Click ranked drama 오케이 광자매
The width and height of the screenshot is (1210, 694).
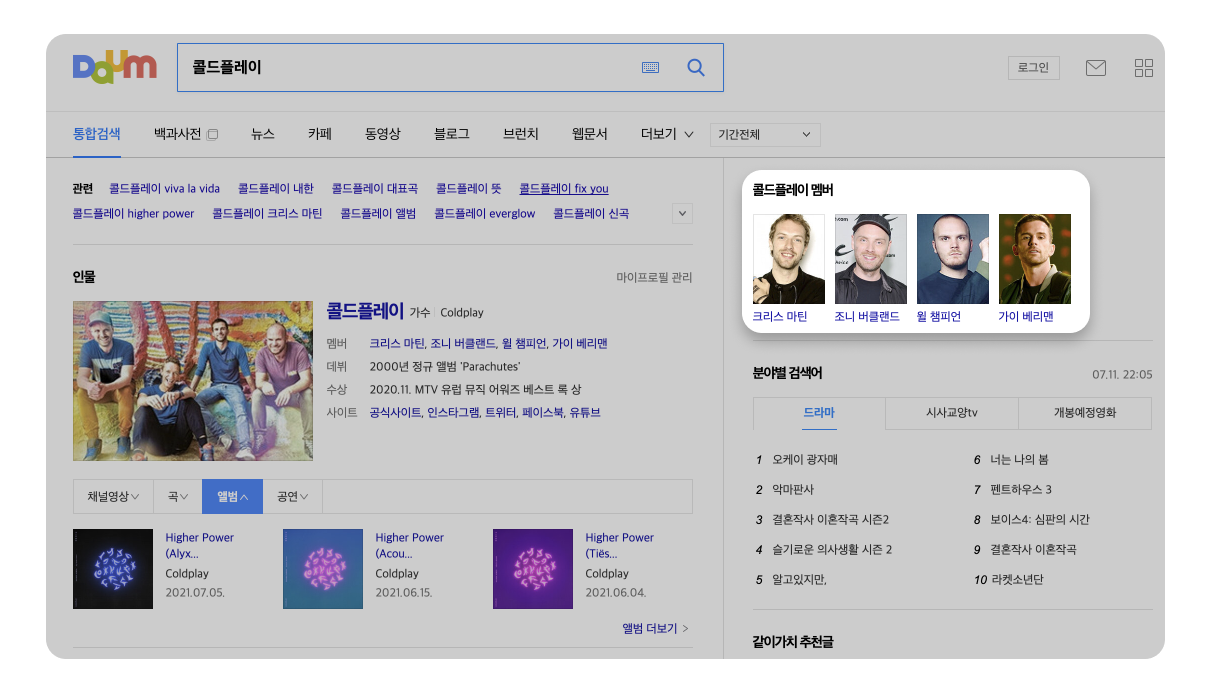[x=805, y=460]
